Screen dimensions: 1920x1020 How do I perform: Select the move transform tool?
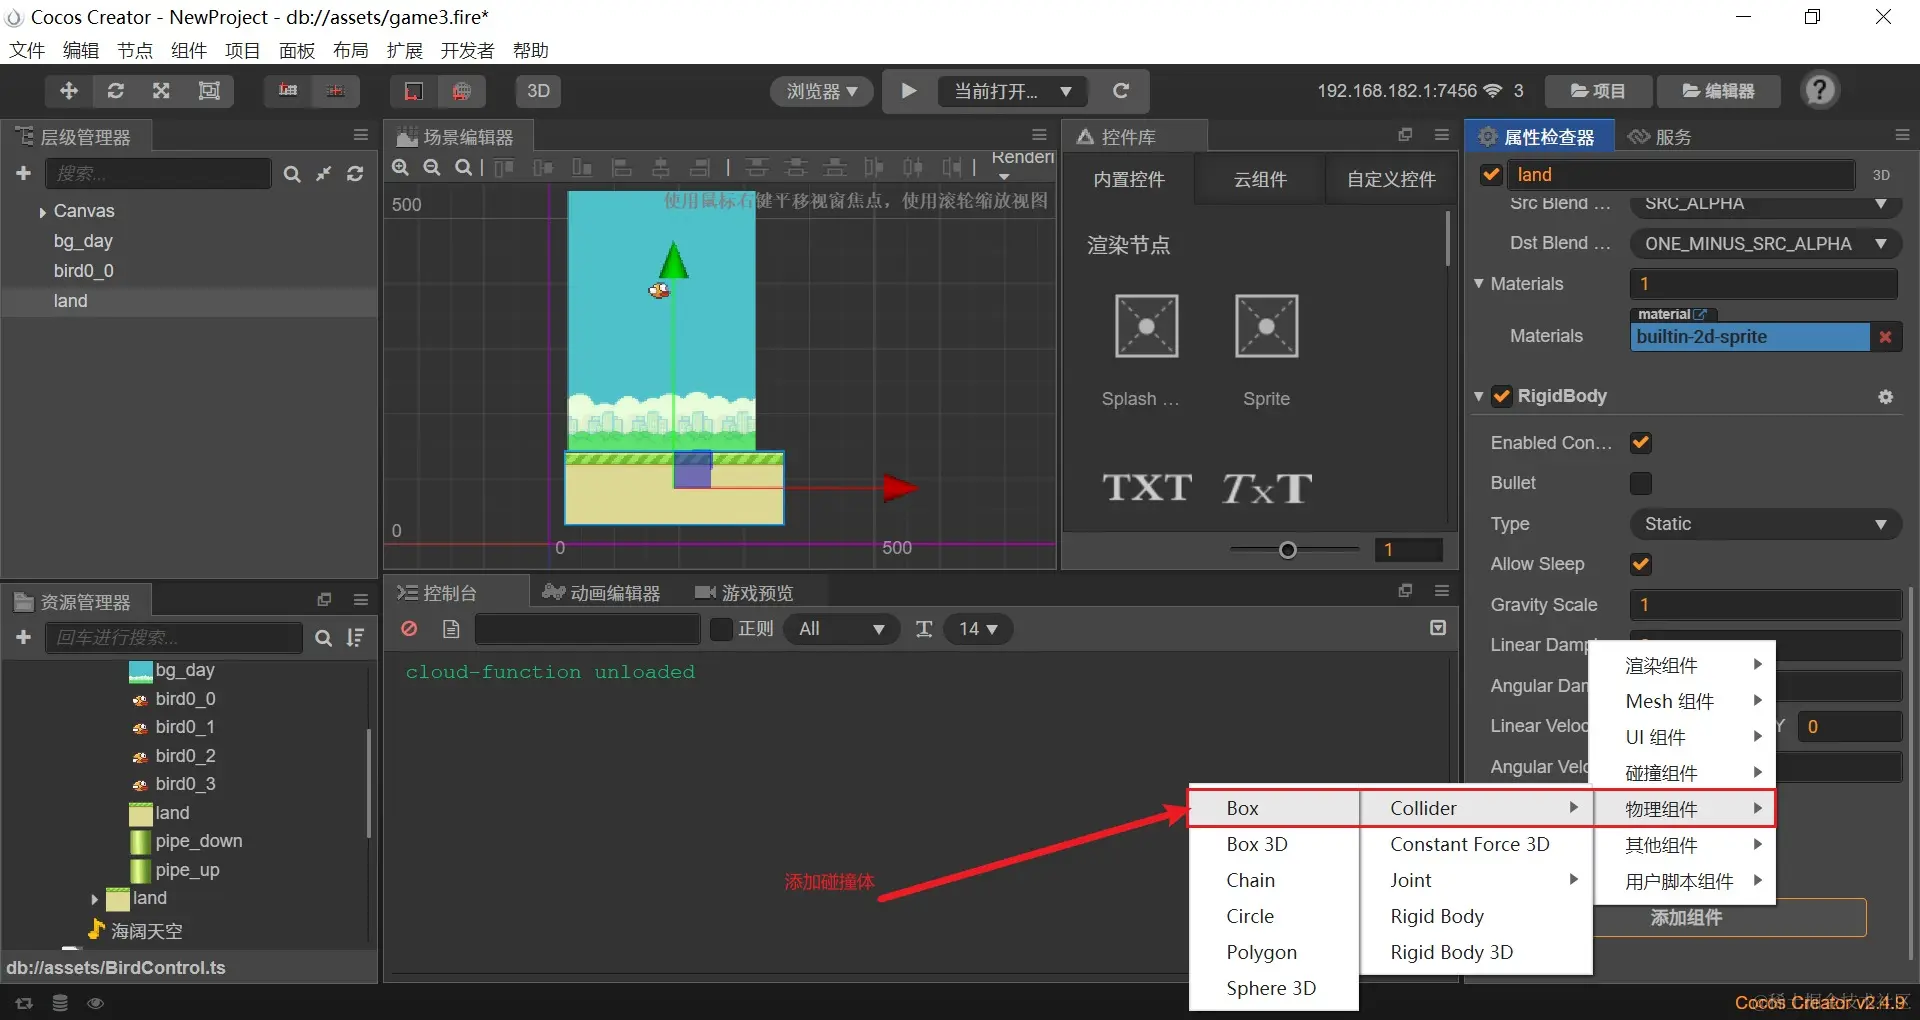[x=69, y=91]
